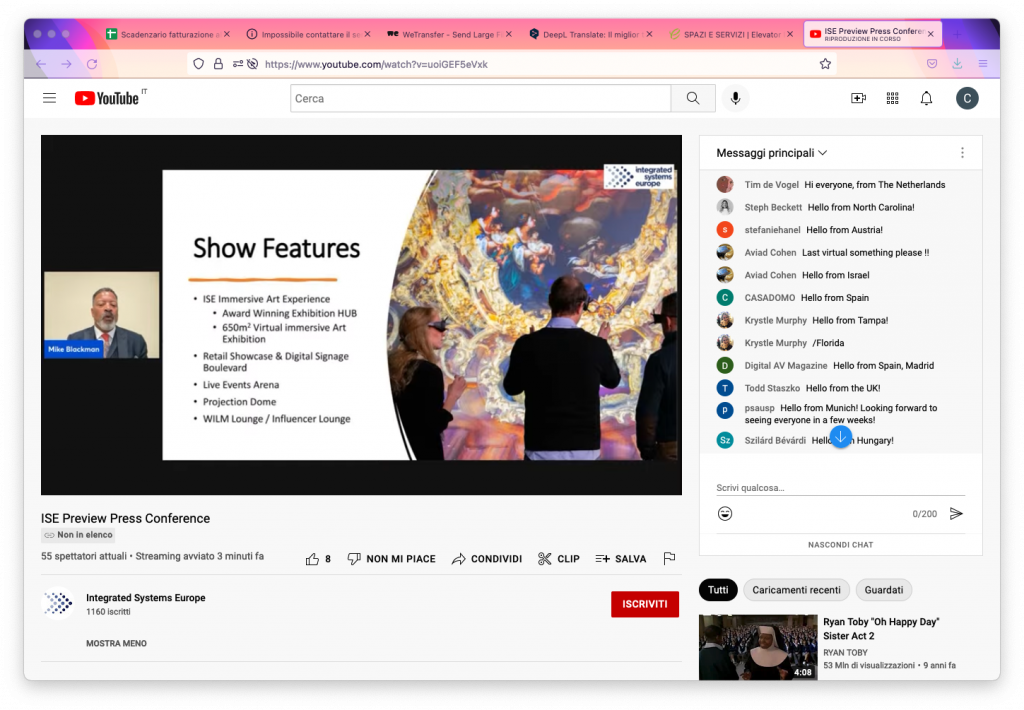Click the RYAN TOBY channel name
The image size is (1024, 710).
(x=845, y=653)
